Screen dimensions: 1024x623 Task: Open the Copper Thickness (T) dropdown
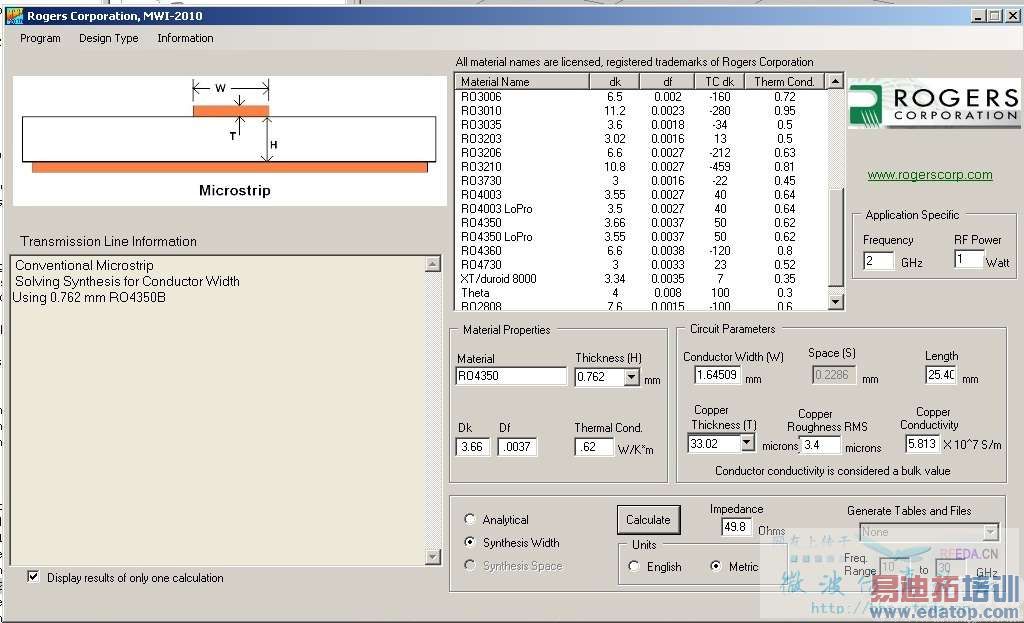[x=747, y=443]
